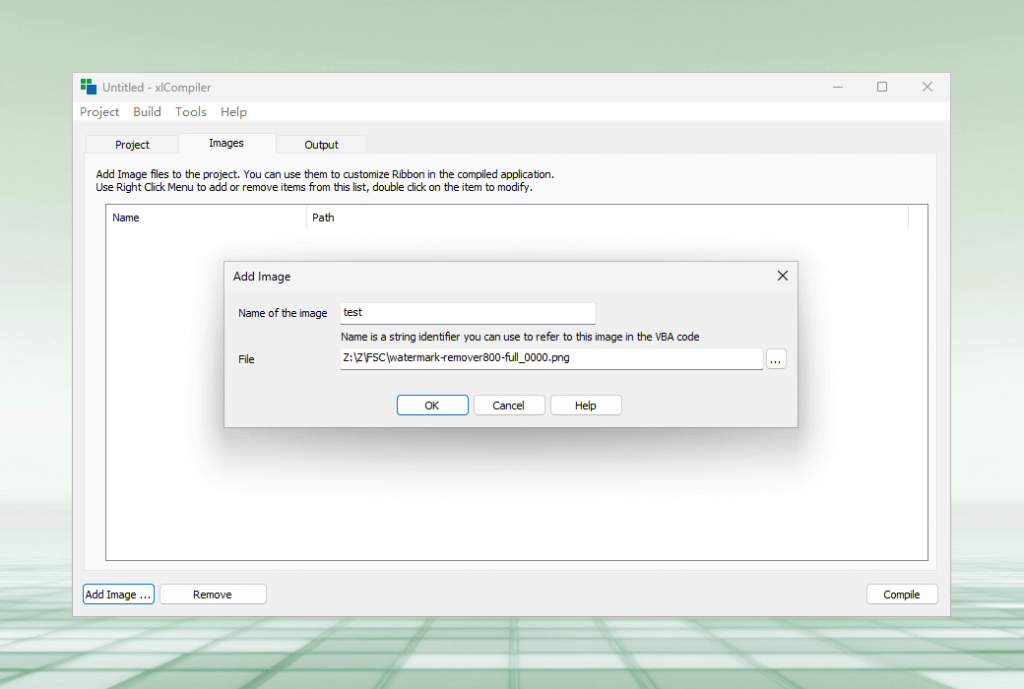The height and width of the screenshot is (689, 1024).
Task: Open the Tools menu
Action: [x=190, y=112]
